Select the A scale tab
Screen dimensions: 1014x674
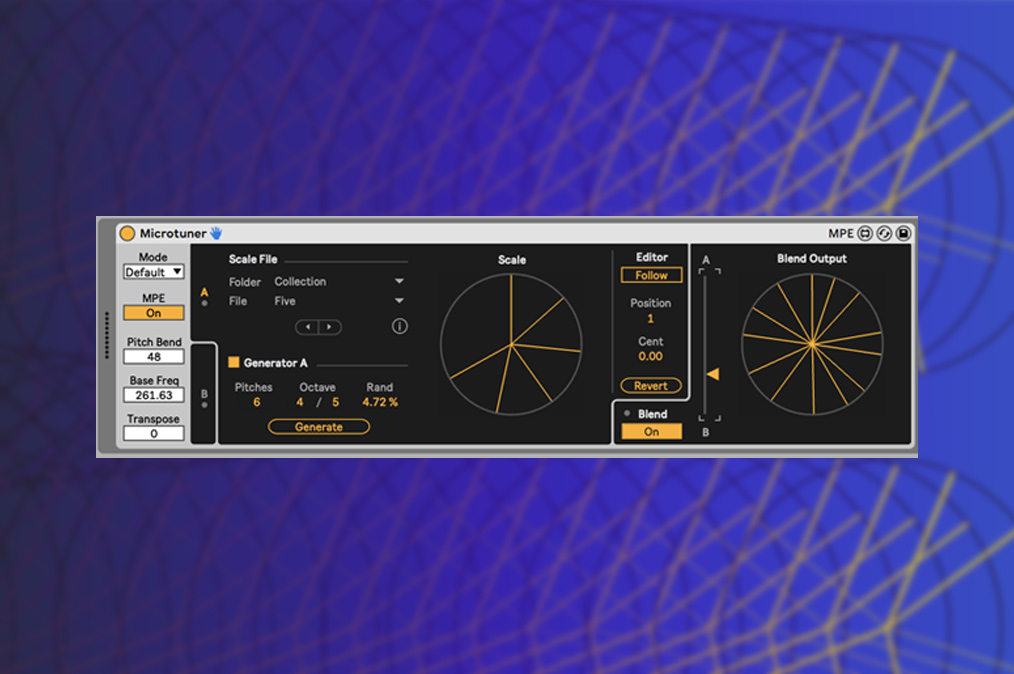[204, 293]
